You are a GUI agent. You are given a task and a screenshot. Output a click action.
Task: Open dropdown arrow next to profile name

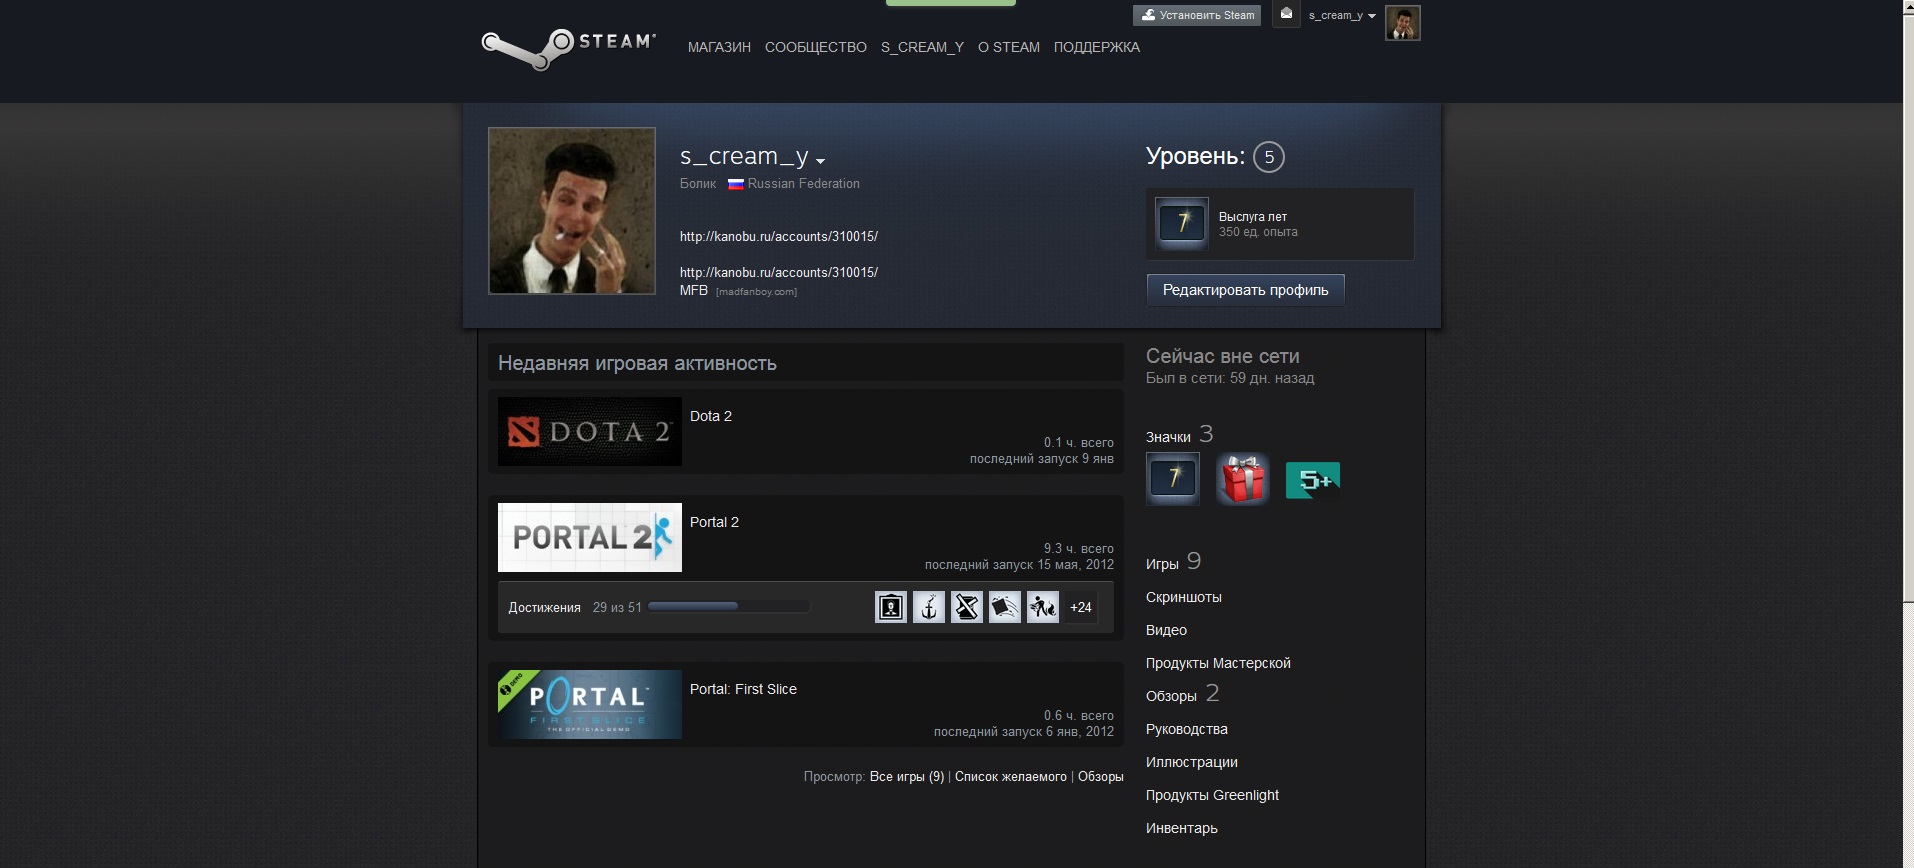point(820,161)
